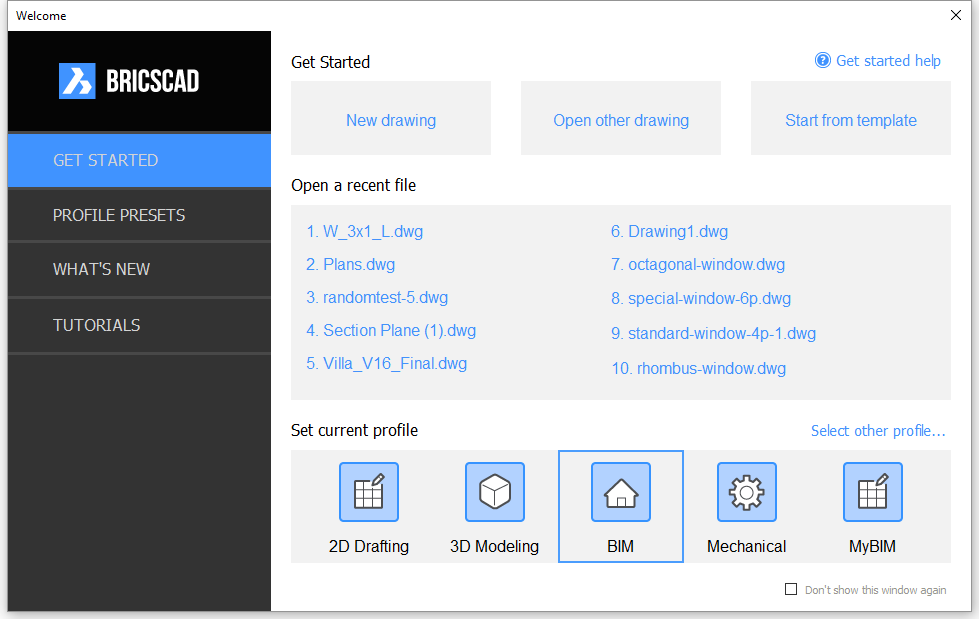Select the BIM house profile icon

tap(621, 492)
